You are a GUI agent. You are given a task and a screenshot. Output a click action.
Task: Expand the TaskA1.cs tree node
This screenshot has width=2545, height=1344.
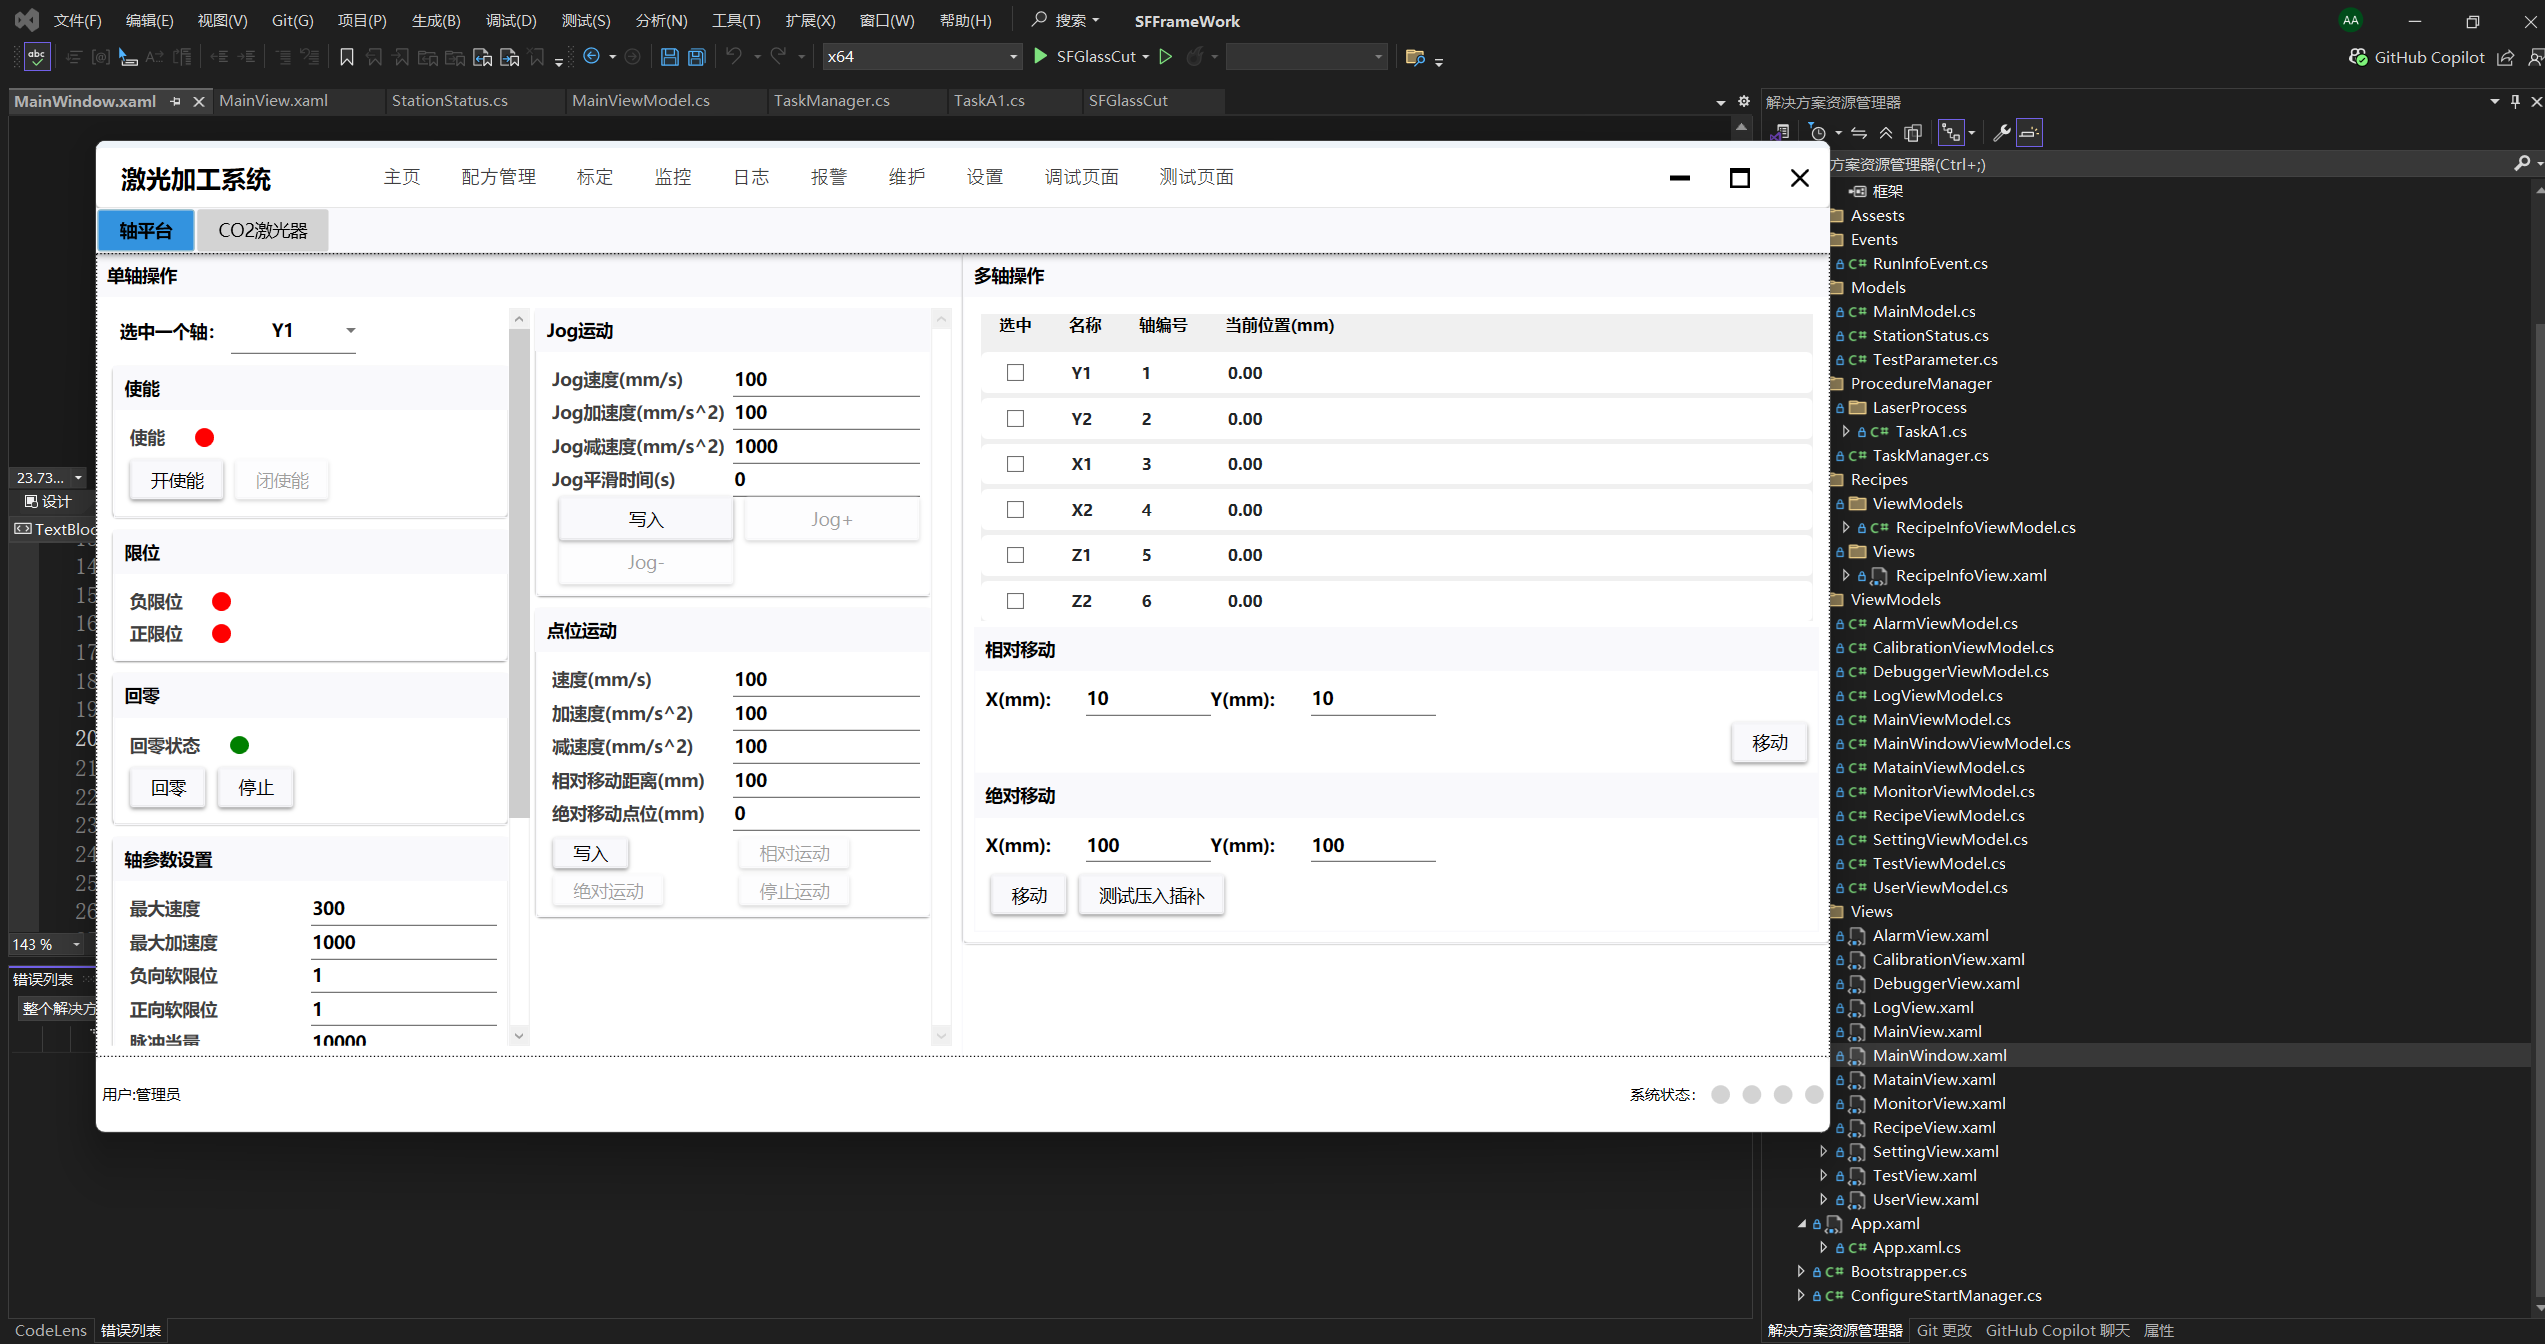(x=1846, y=431)
